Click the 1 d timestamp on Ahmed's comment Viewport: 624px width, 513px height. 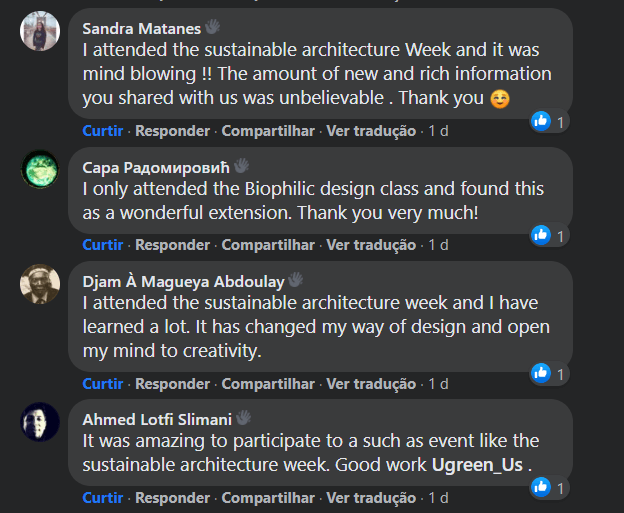click(438, 497)
